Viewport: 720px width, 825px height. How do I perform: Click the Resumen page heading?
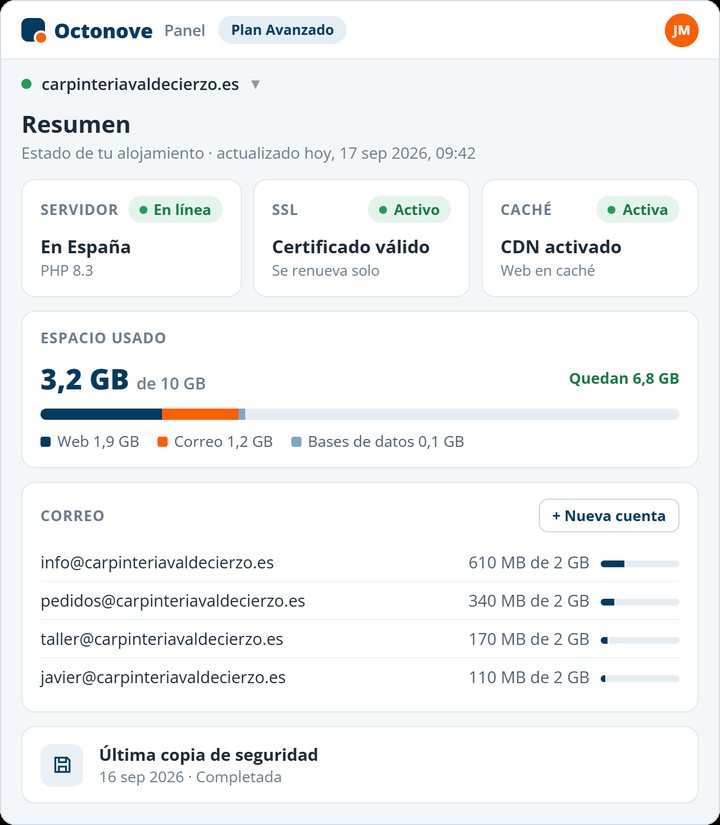tap(76, 125)
